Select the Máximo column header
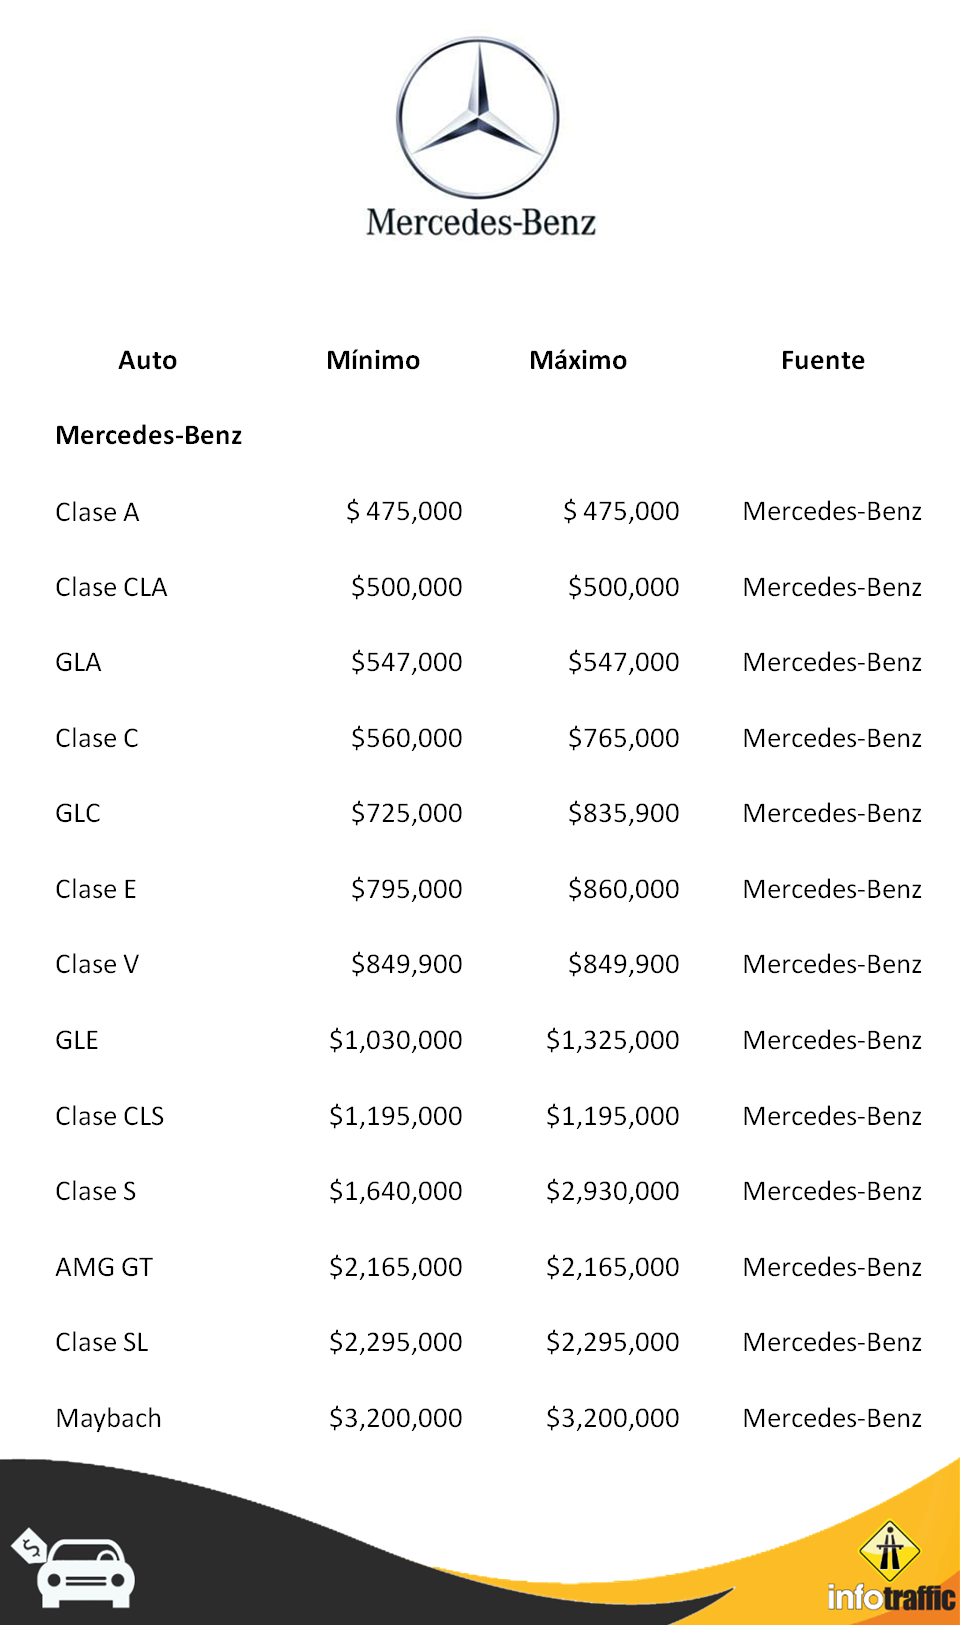Image resolution: width=960 pixels, height=1625 pixels. (x=578, y=360)
